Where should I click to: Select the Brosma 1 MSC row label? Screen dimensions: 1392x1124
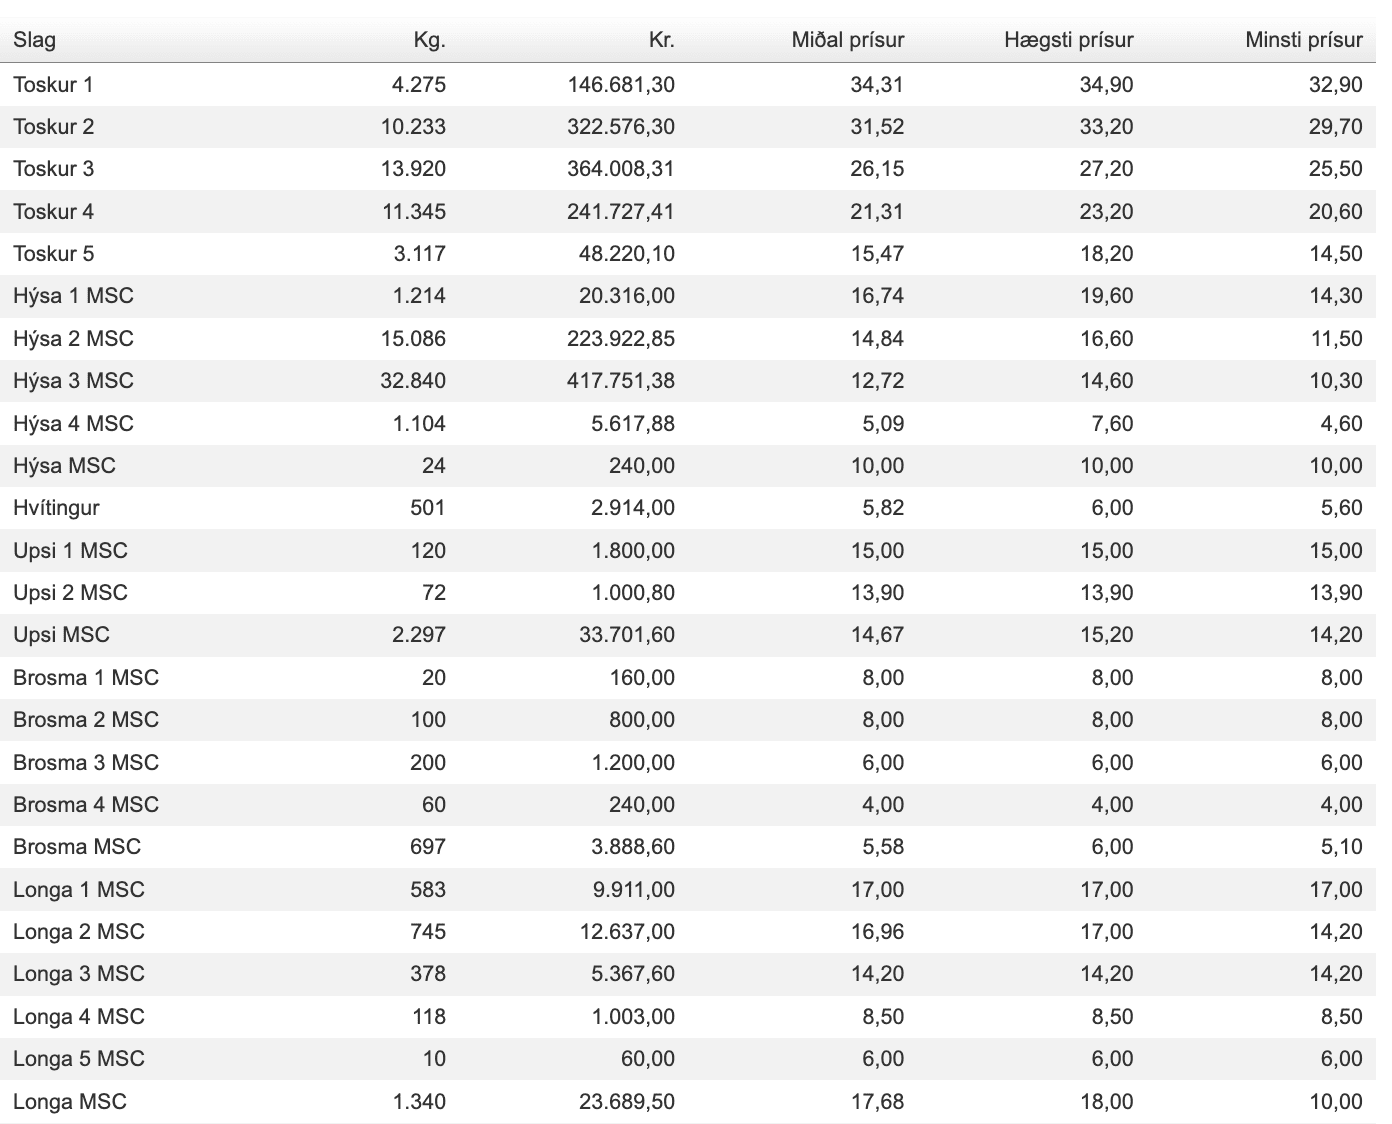point(86,677)
